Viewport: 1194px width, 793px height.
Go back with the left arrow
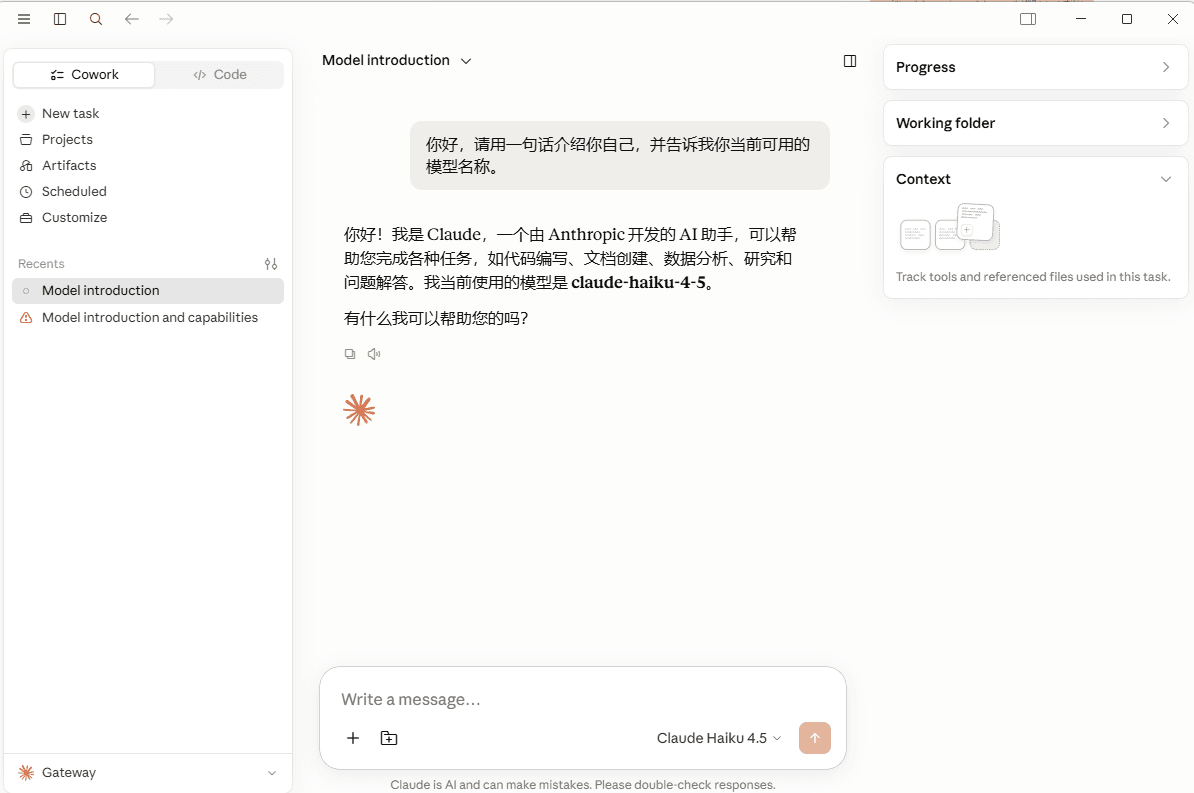tap(132, 19)
